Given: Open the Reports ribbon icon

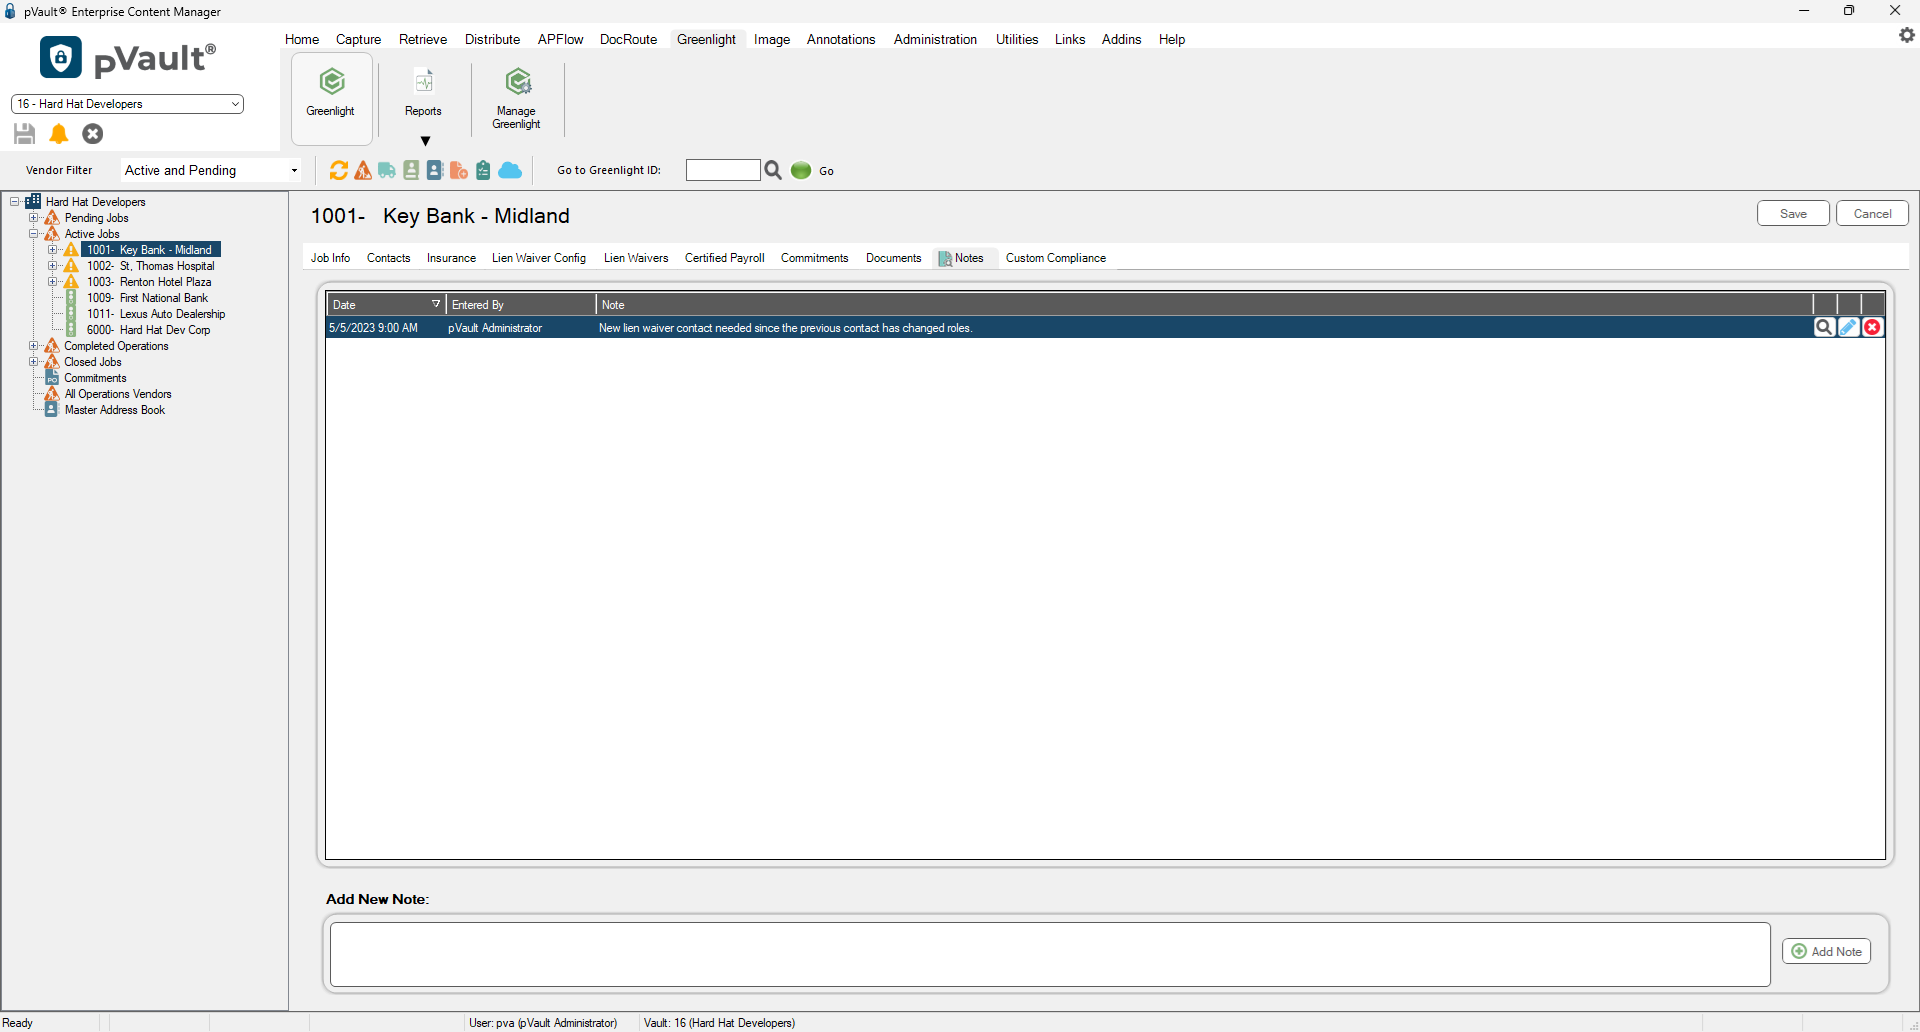Looking at the screenshot, I should point(424,82).
